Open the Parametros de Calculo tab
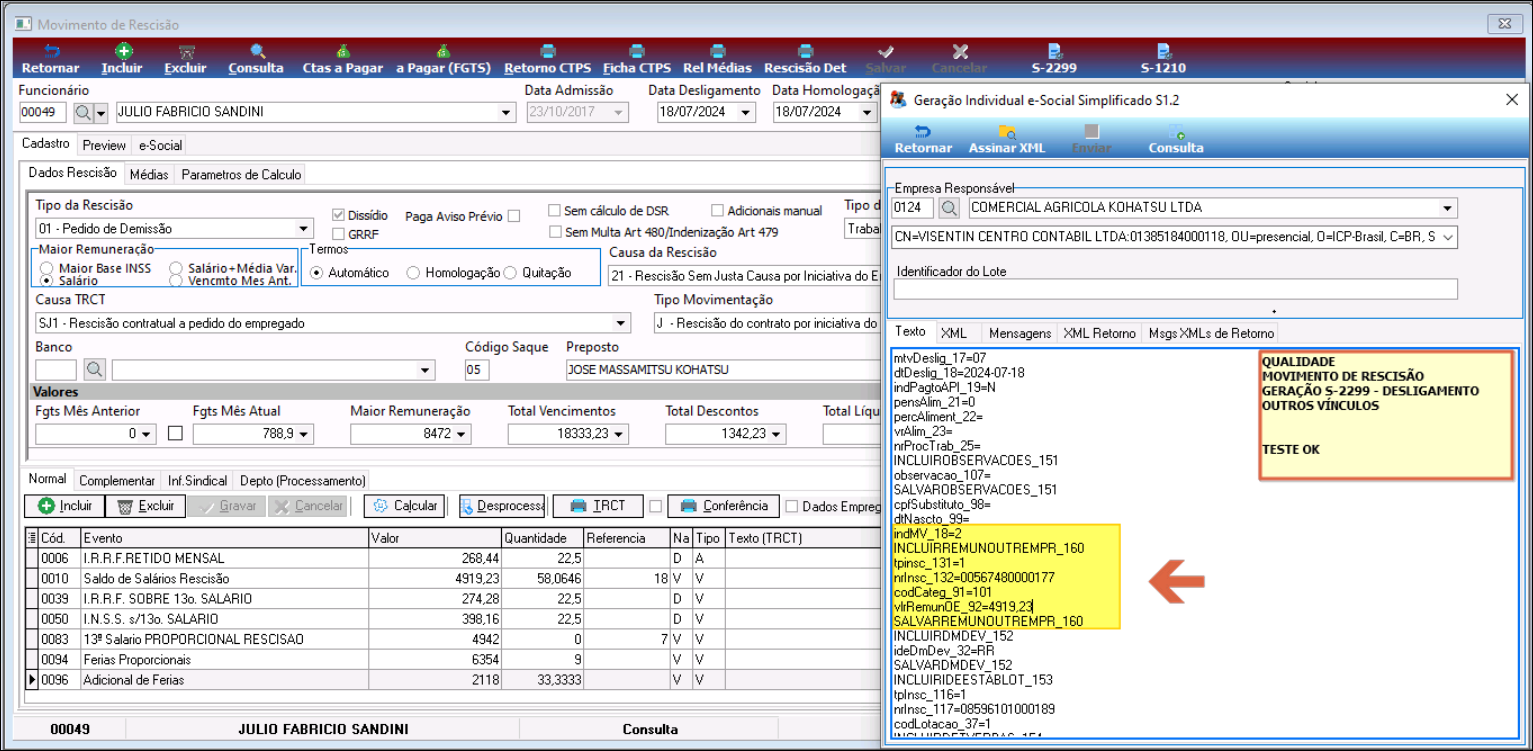 click(241, 174)
